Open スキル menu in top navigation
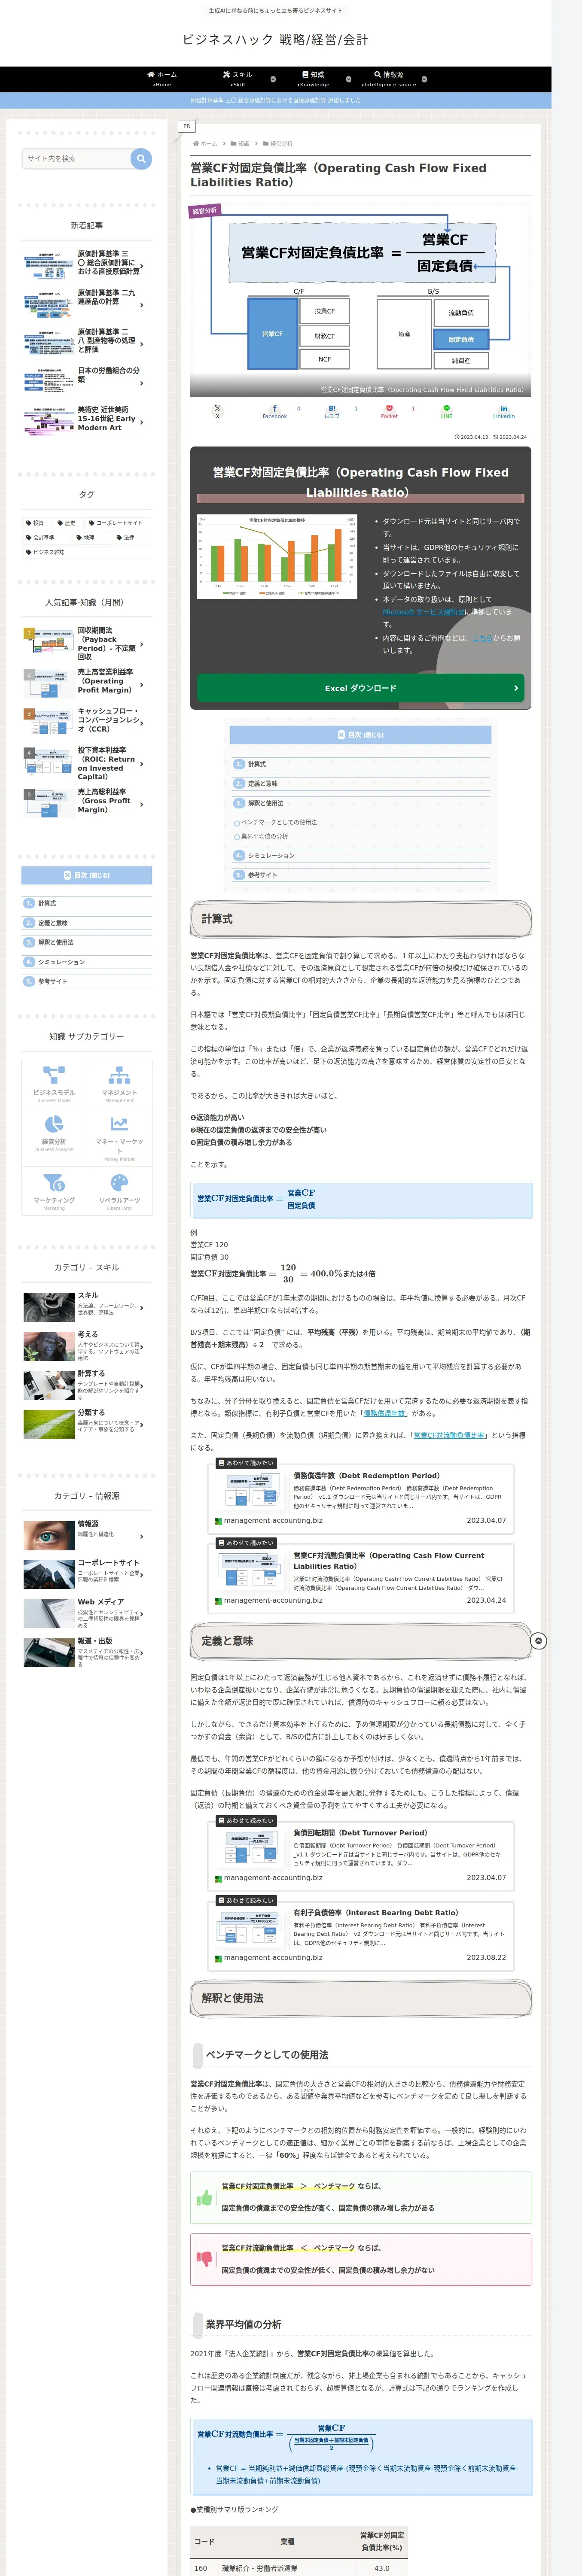This screenshot has width=582, height=2576. tap(238, 79)
